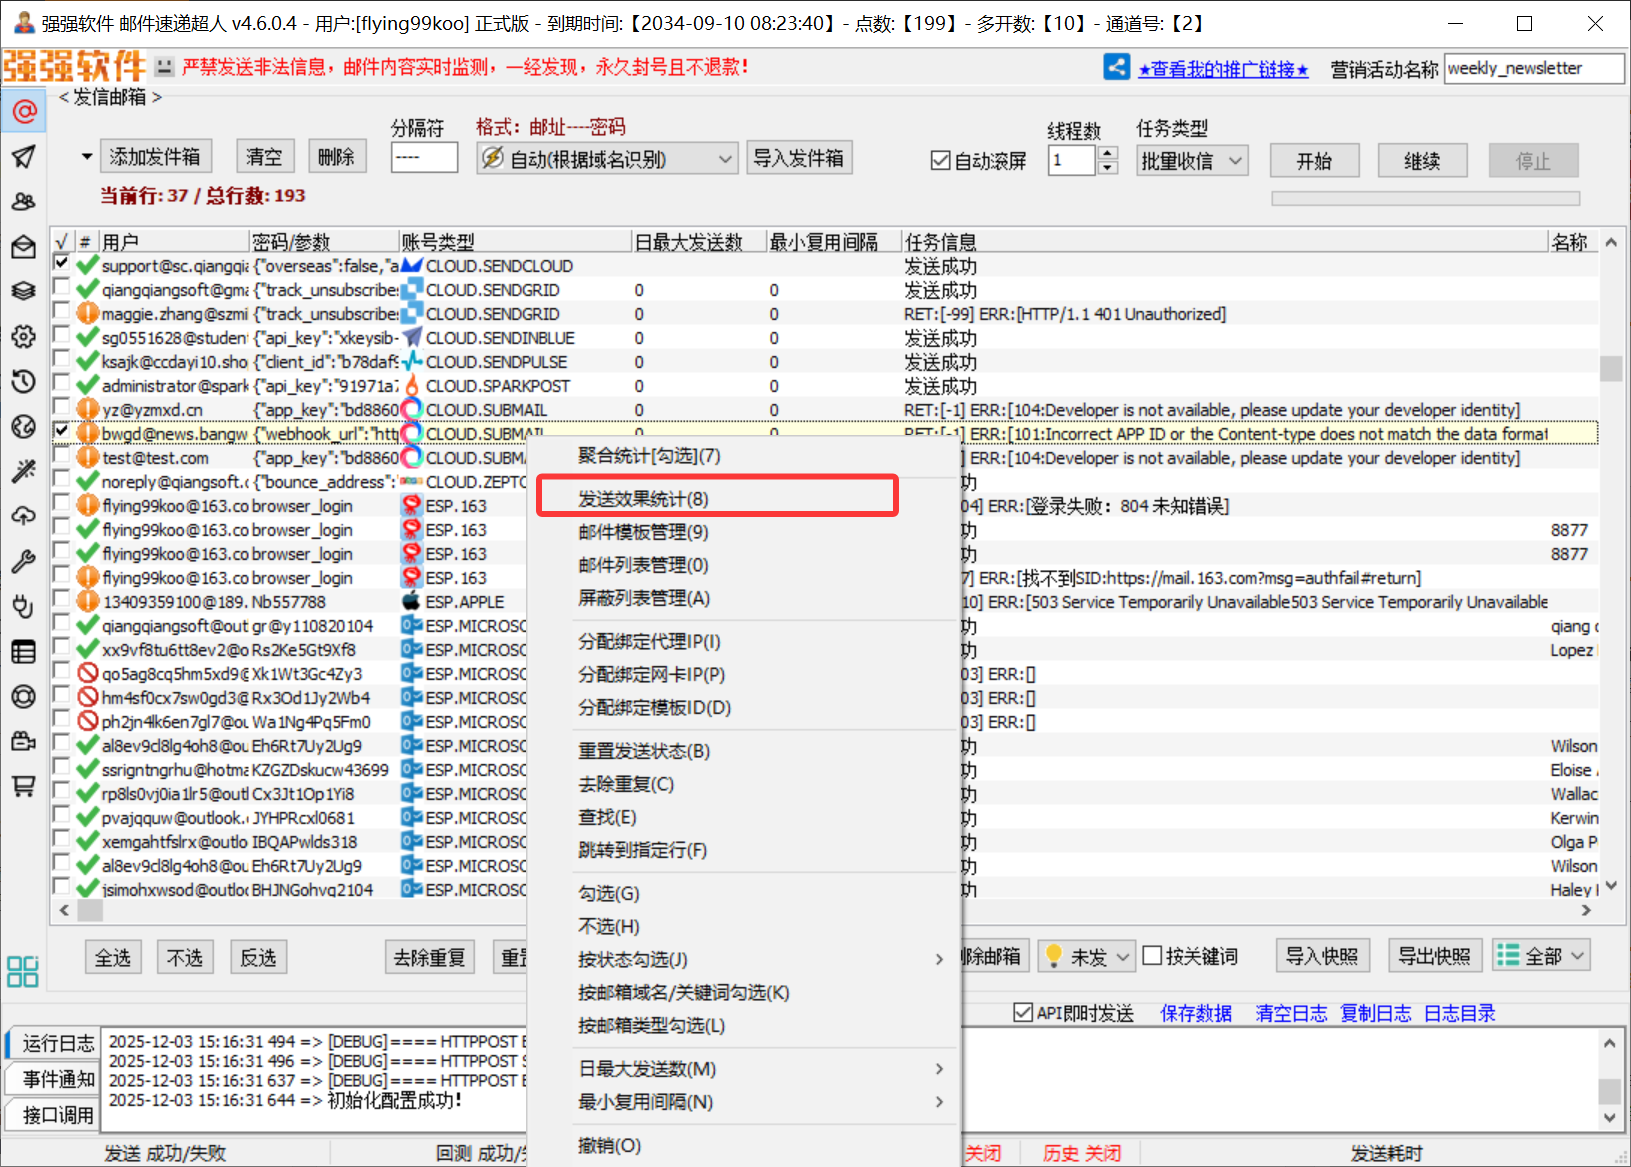Screen dimensions: 1631x1167
Task: Click the magic wand sidebar icon
Action: [24, 471]
